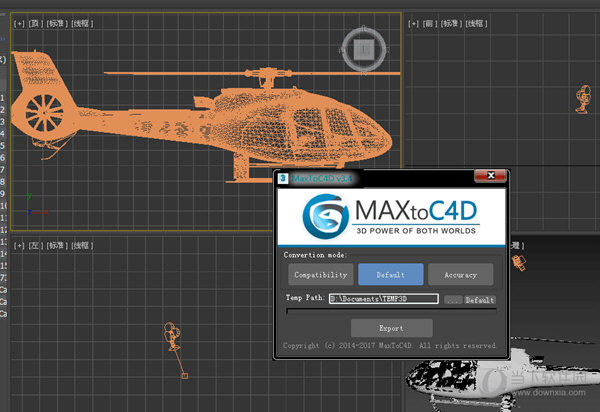
Task: Open the 线框 menu in bottom-left viewport
Action: [82, 245]
